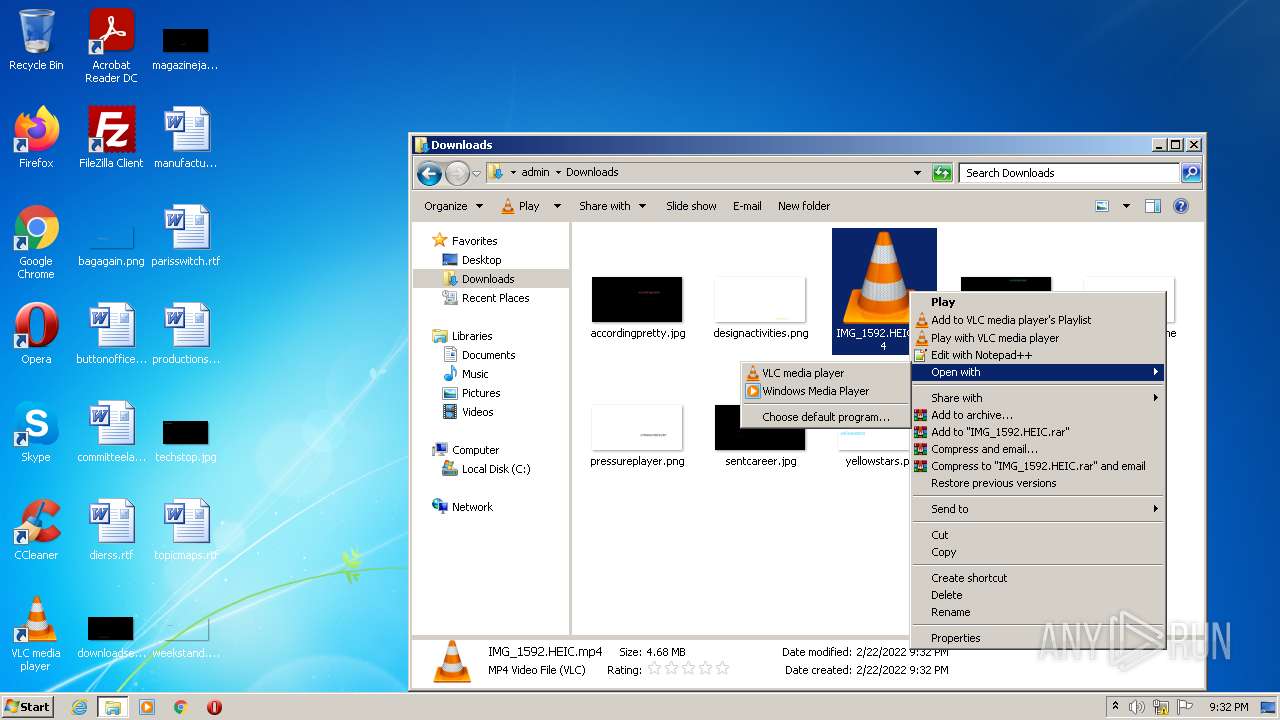Image resolution: width=1280 pixels, height=720 pixels.
Task: Set the file's star rating in details pane
Action: [689, 669]
